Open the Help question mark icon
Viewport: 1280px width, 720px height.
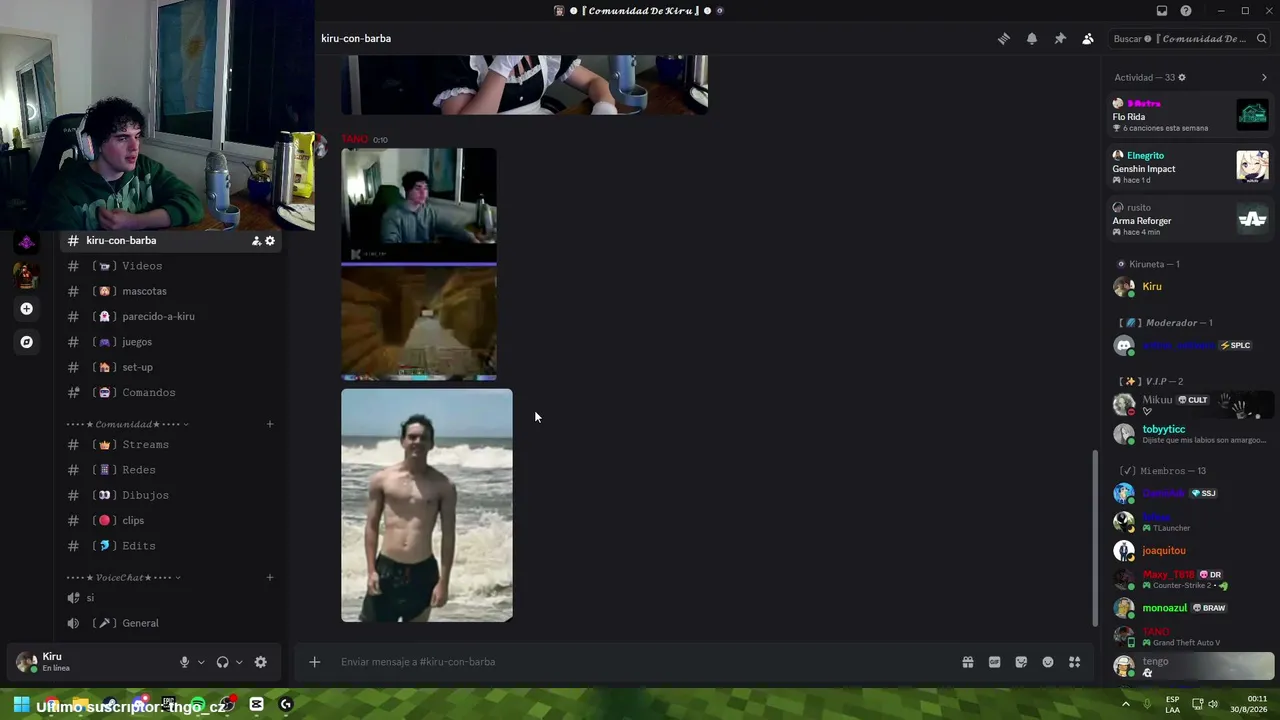1186,11
